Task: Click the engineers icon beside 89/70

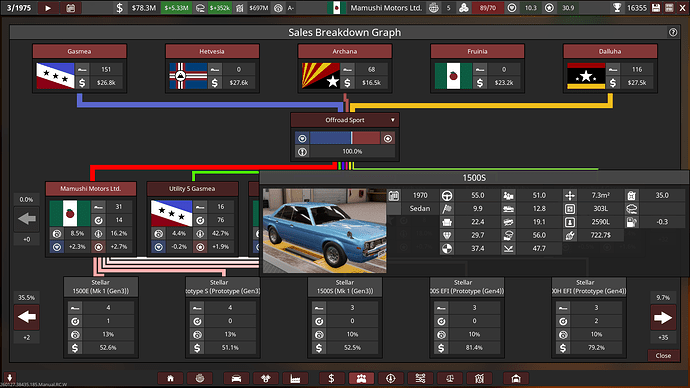Action: (464, 8)
